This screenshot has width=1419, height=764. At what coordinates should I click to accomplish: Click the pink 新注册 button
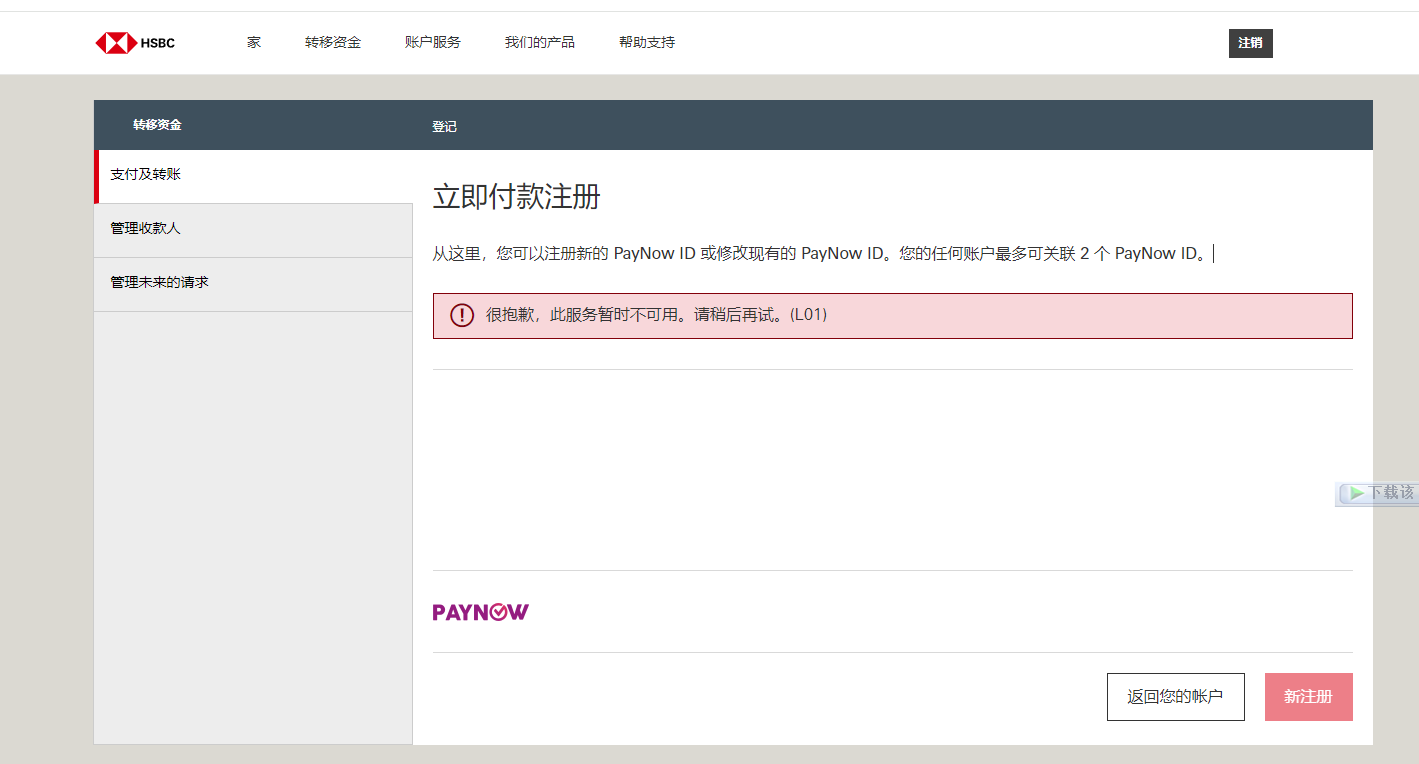[1308, 696]
